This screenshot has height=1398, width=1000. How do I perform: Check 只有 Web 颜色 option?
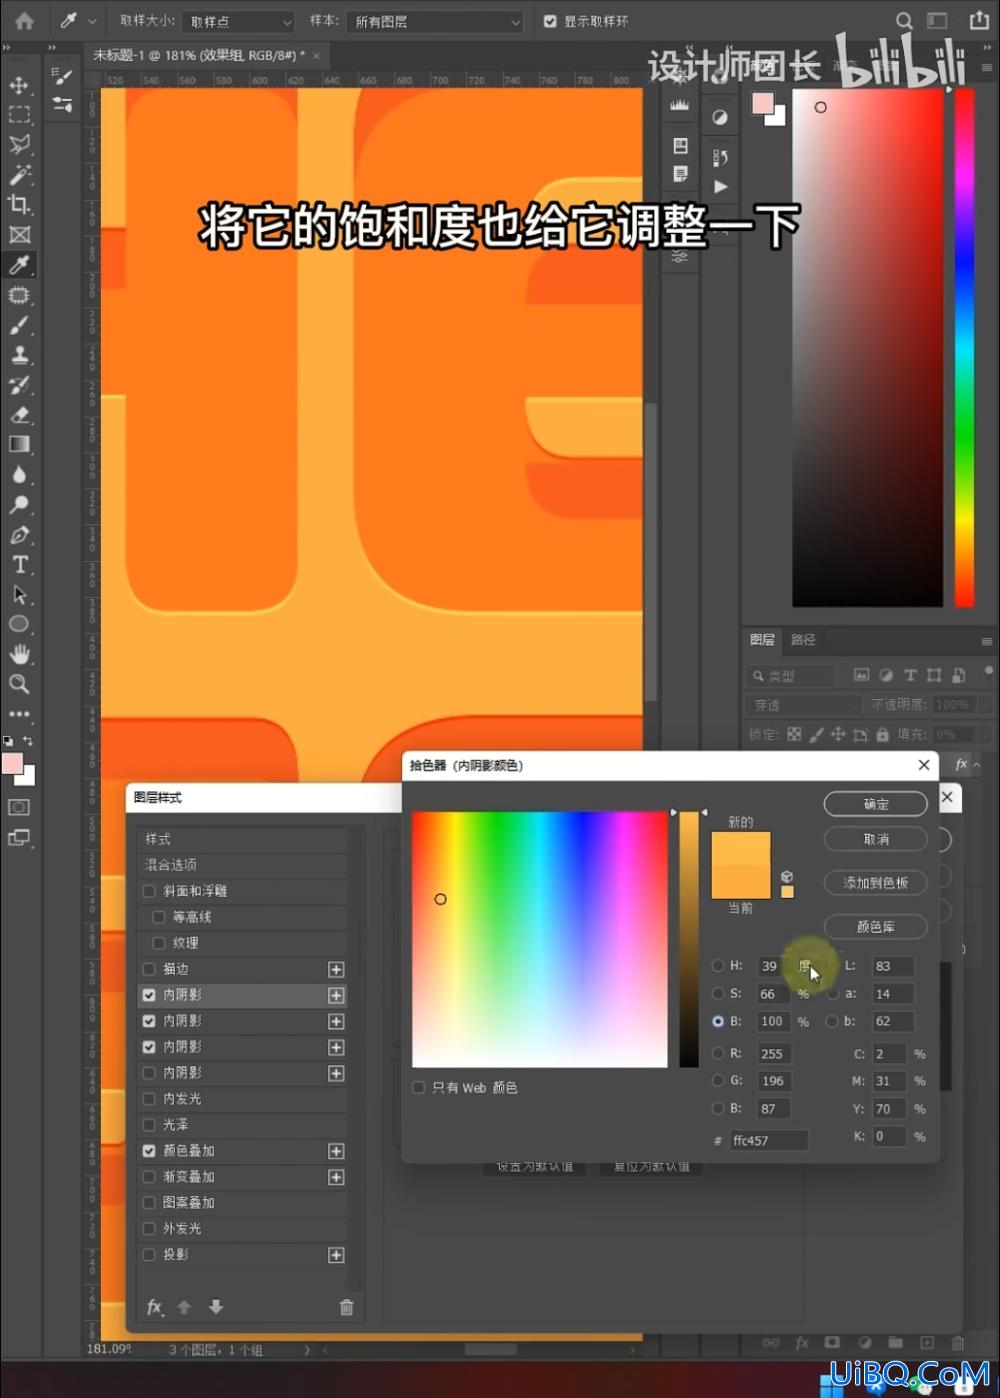(419, 1087)
